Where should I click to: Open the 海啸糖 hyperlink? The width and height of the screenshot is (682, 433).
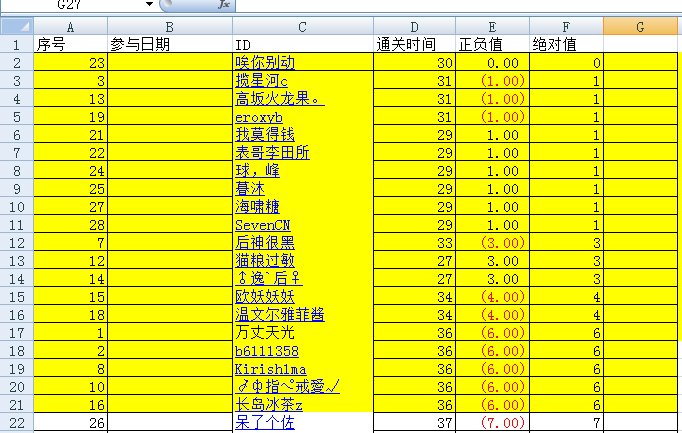[257, 207]
